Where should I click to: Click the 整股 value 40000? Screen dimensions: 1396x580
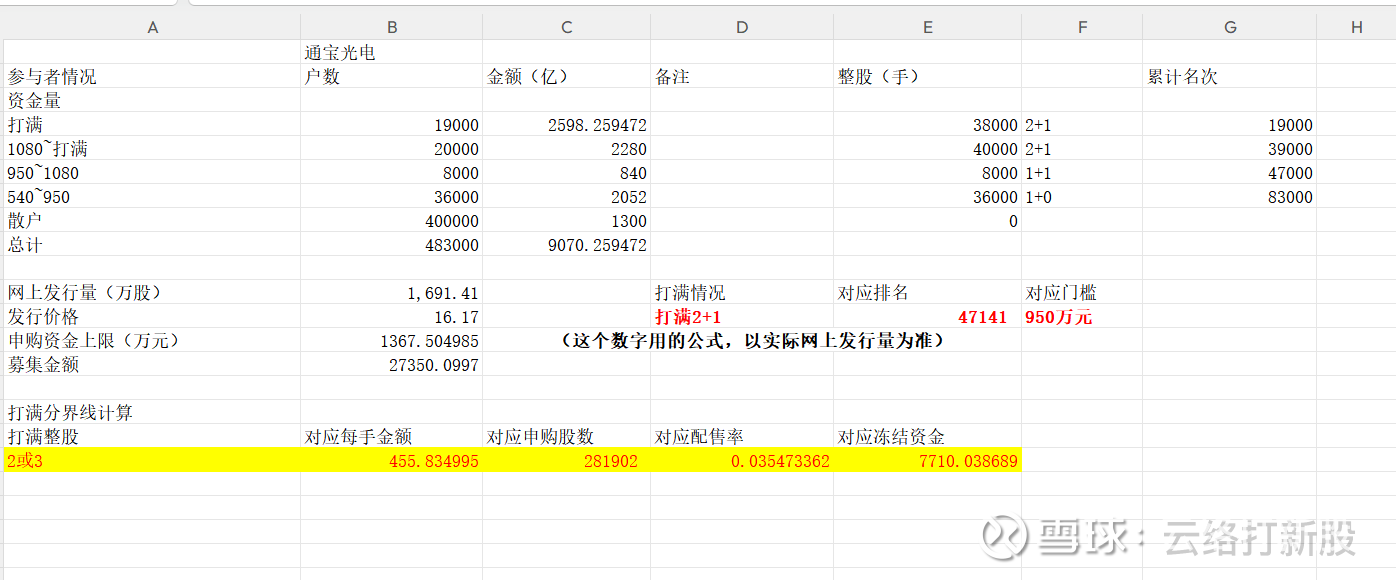(927, 148)
